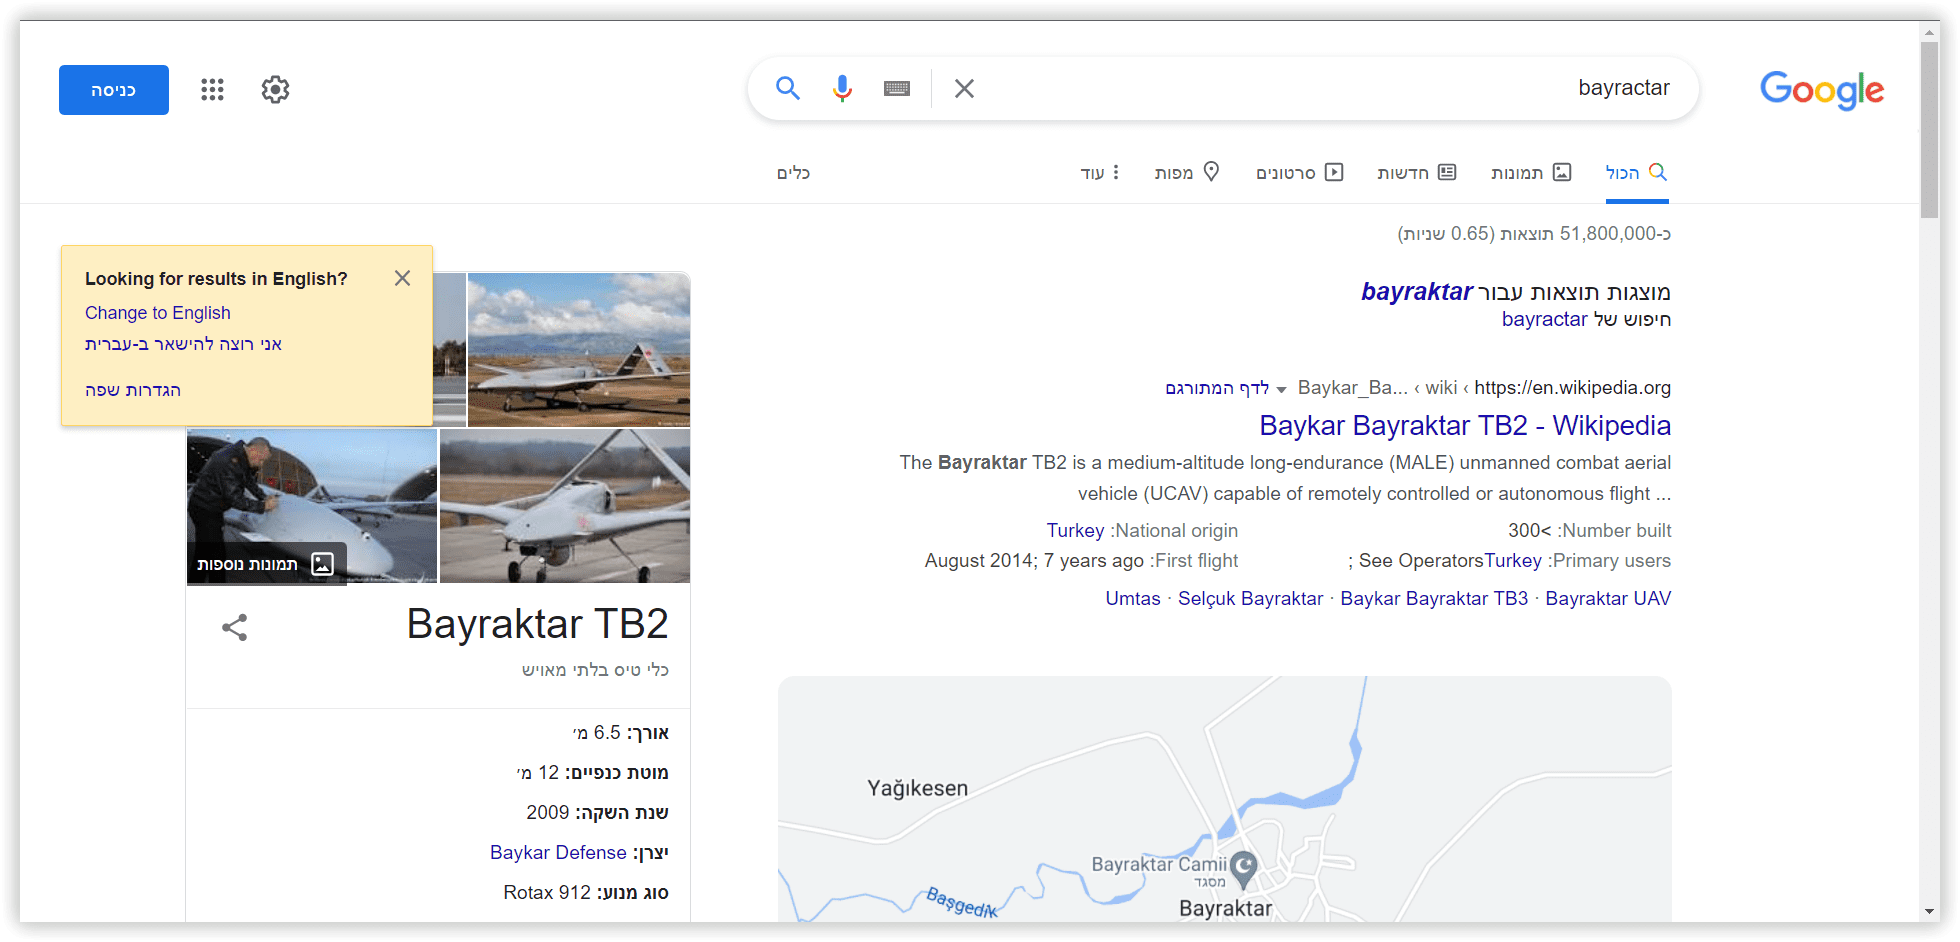Click the blue sign-in (כניסה) button

[x=114, y=90]
